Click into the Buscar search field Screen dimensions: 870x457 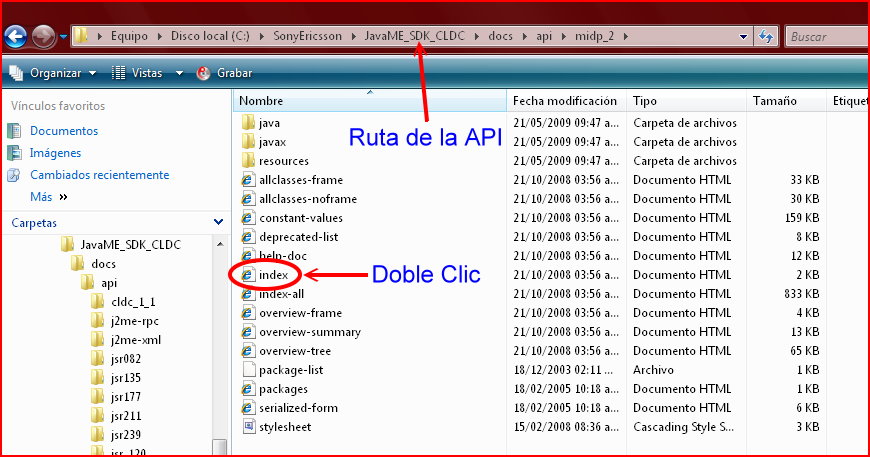pos(827,37)
